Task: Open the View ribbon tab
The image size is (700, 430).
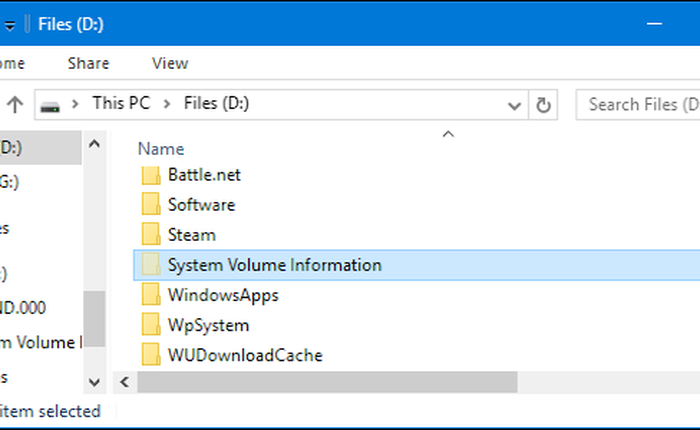Action: [x=170, y=63]
